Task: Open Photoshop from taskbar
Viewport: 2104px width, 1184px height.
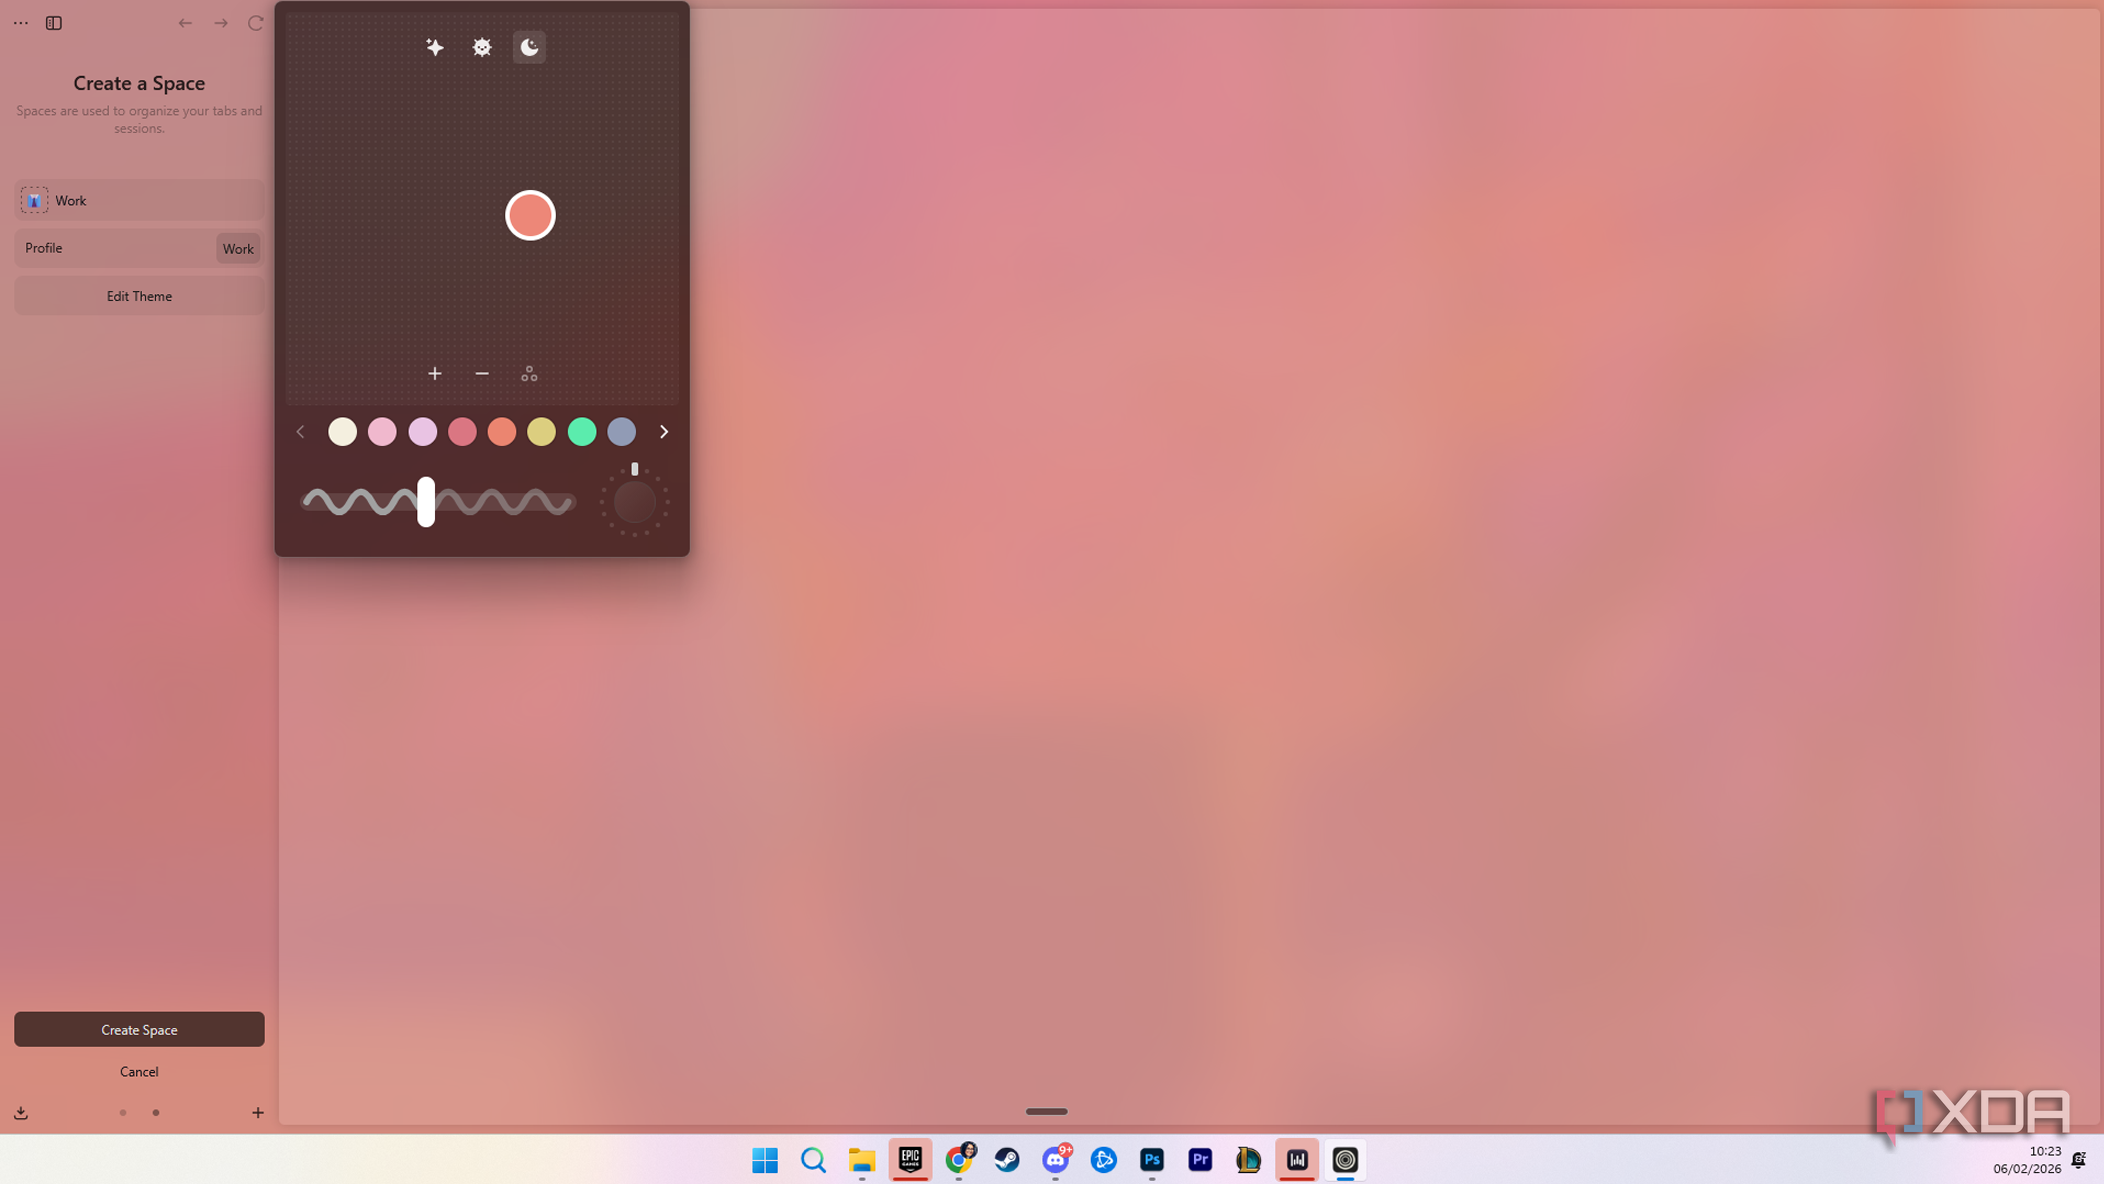Action: point(1152,1160)
